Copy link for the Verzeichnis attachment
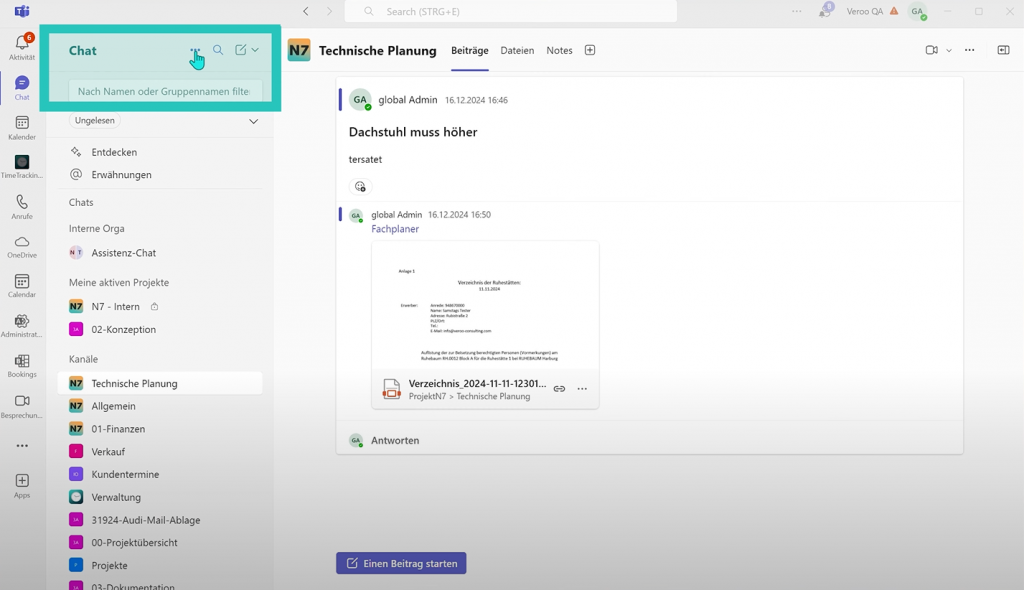This screenshot has width=1024, height=590. click(x=559, y=389)
